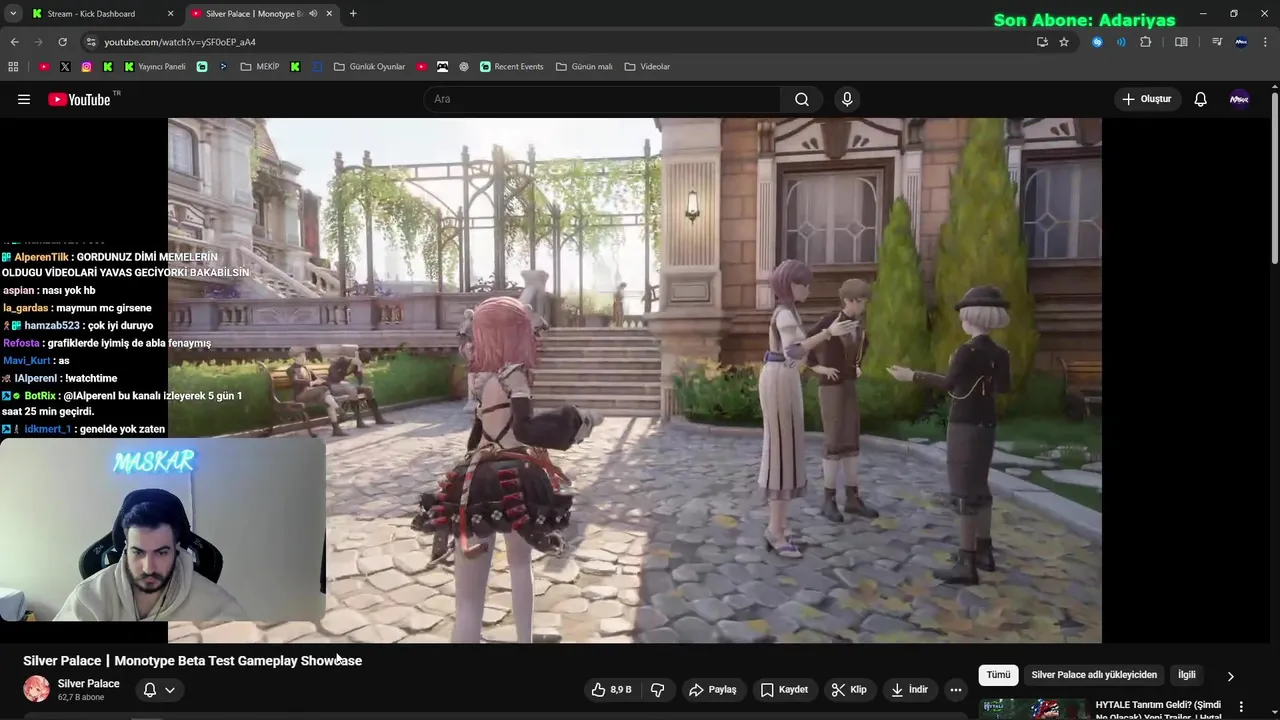1280x720 pixels.
Task: View site information icon in address bar
Action: [x=91, y=42]
